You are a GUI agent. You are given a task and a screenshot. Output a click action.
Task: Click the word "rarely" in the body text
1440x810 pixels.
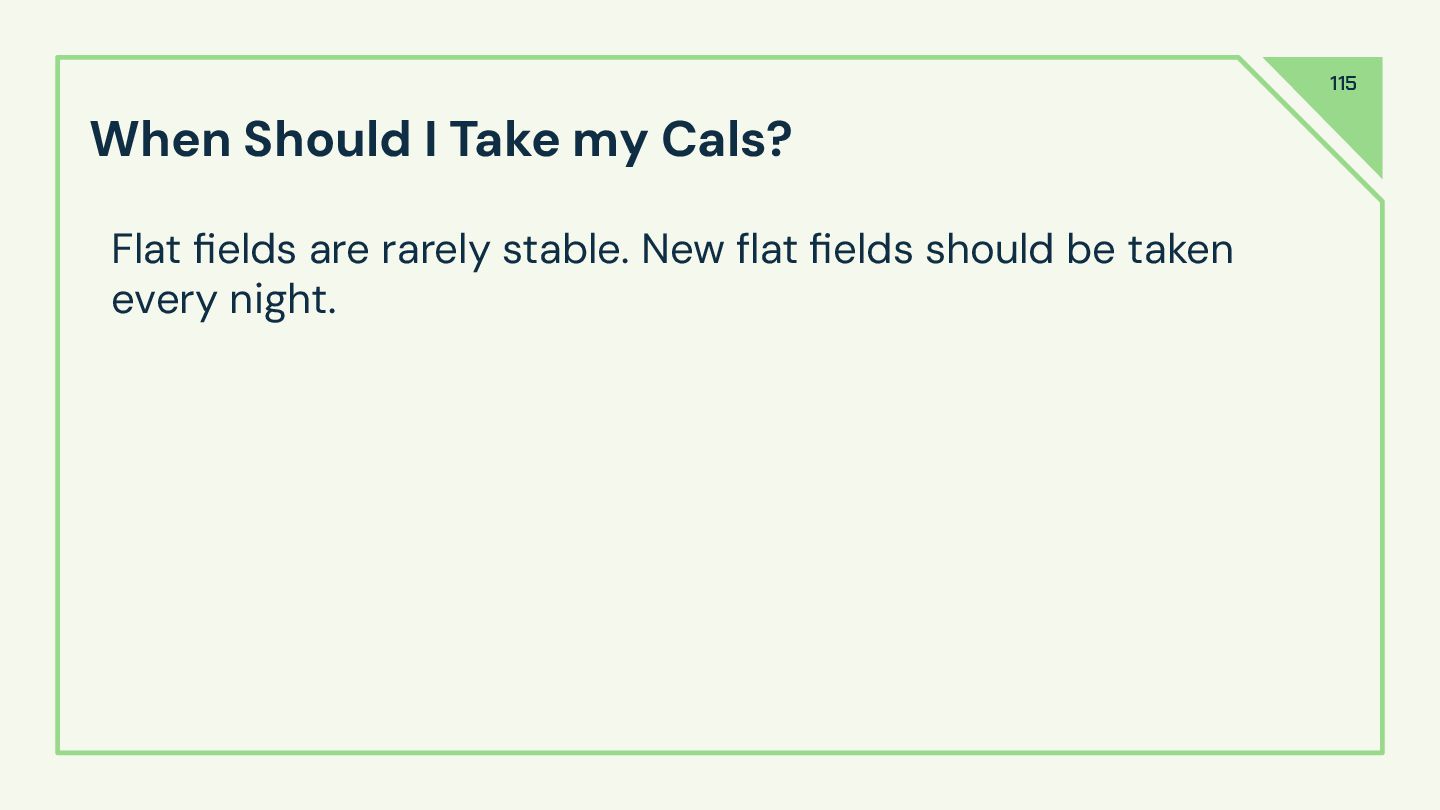coord(436,250)
